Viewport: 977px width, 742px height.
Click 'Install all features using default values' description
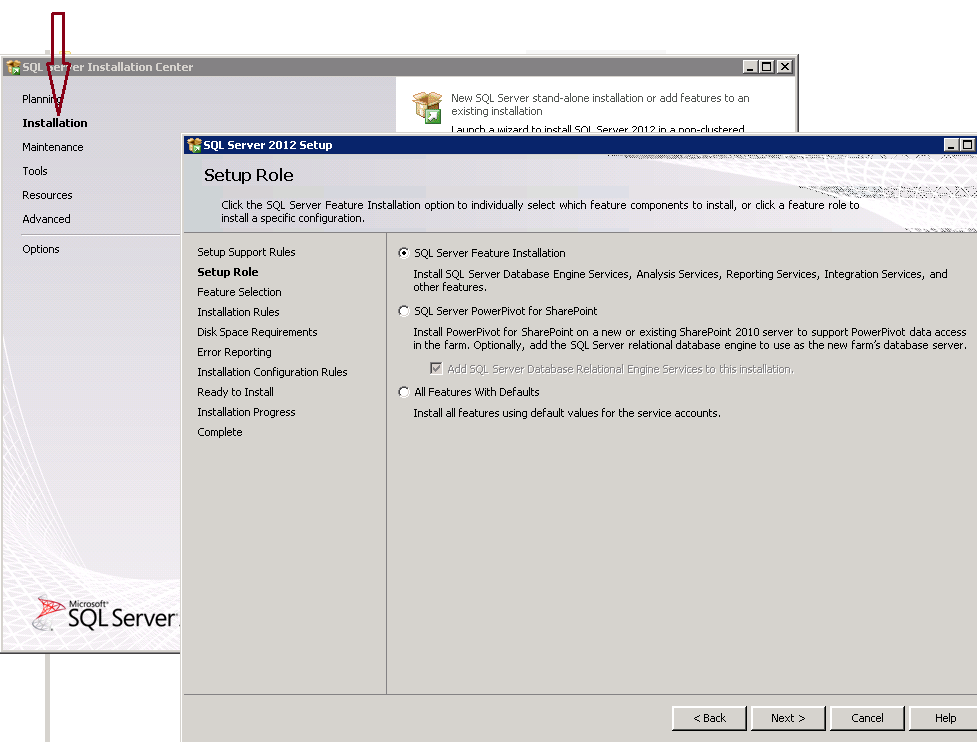[567, 413]
